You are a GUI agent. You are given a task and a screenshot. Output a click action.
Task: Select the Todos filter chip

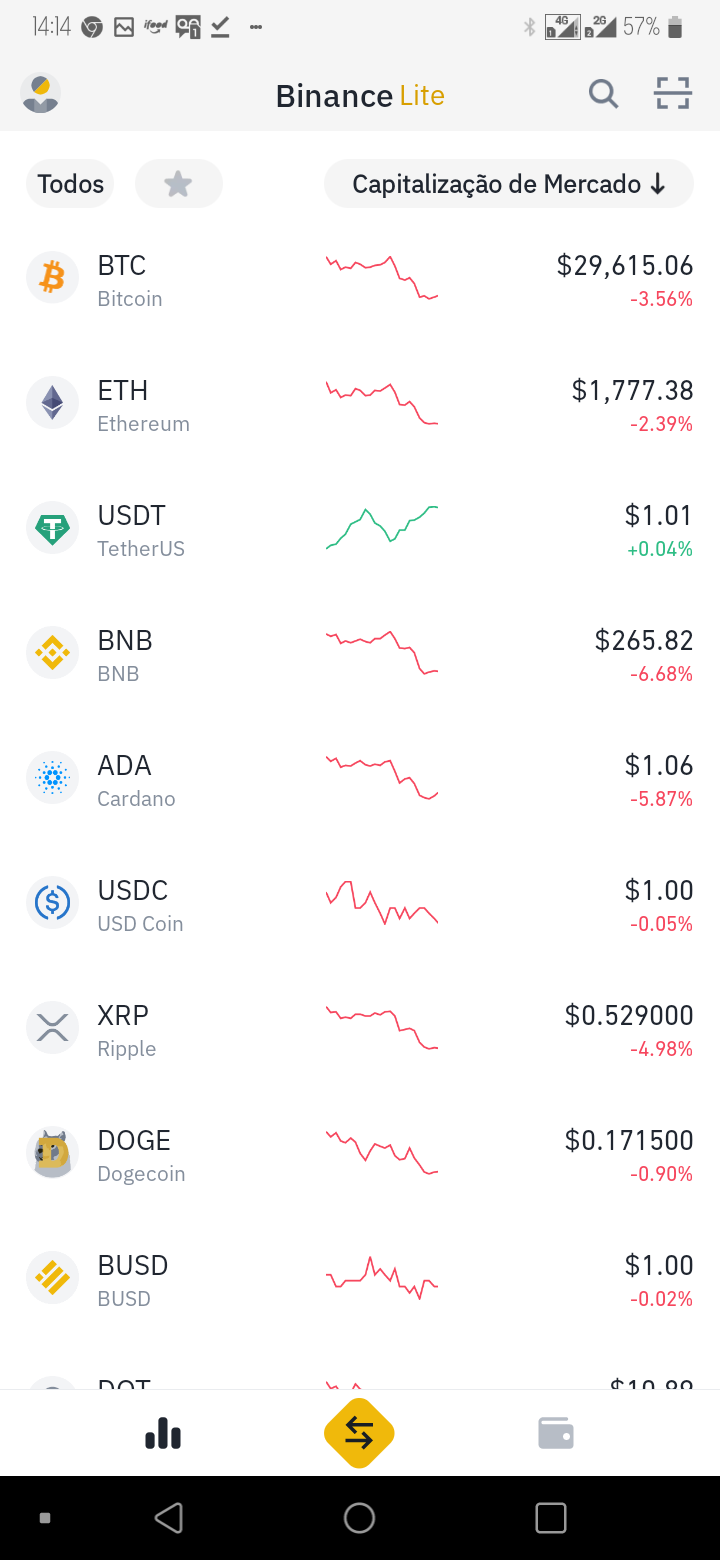71,184
